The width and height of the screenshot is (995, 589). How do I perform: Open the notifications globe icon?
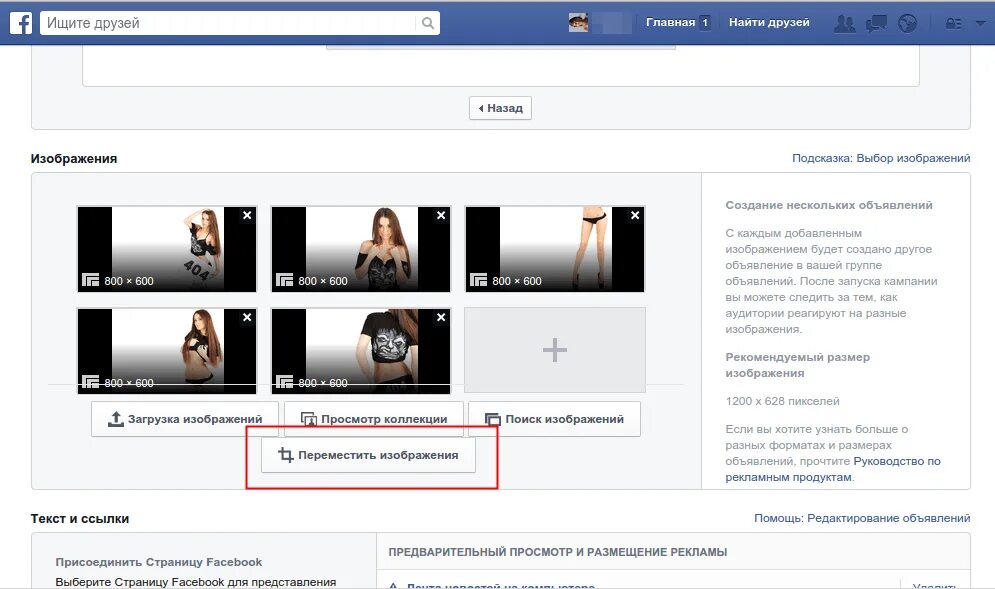click(907, 23)
